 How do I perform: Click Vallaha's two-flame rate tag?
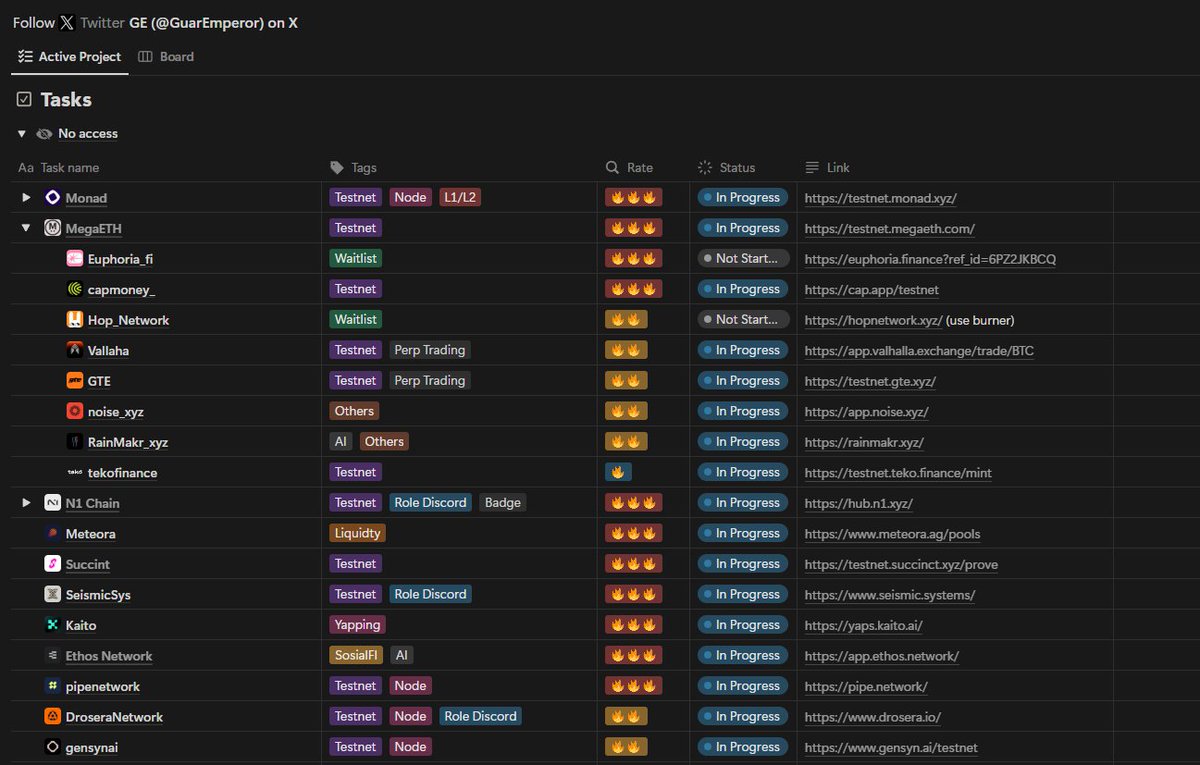click(x=626, y=350)
